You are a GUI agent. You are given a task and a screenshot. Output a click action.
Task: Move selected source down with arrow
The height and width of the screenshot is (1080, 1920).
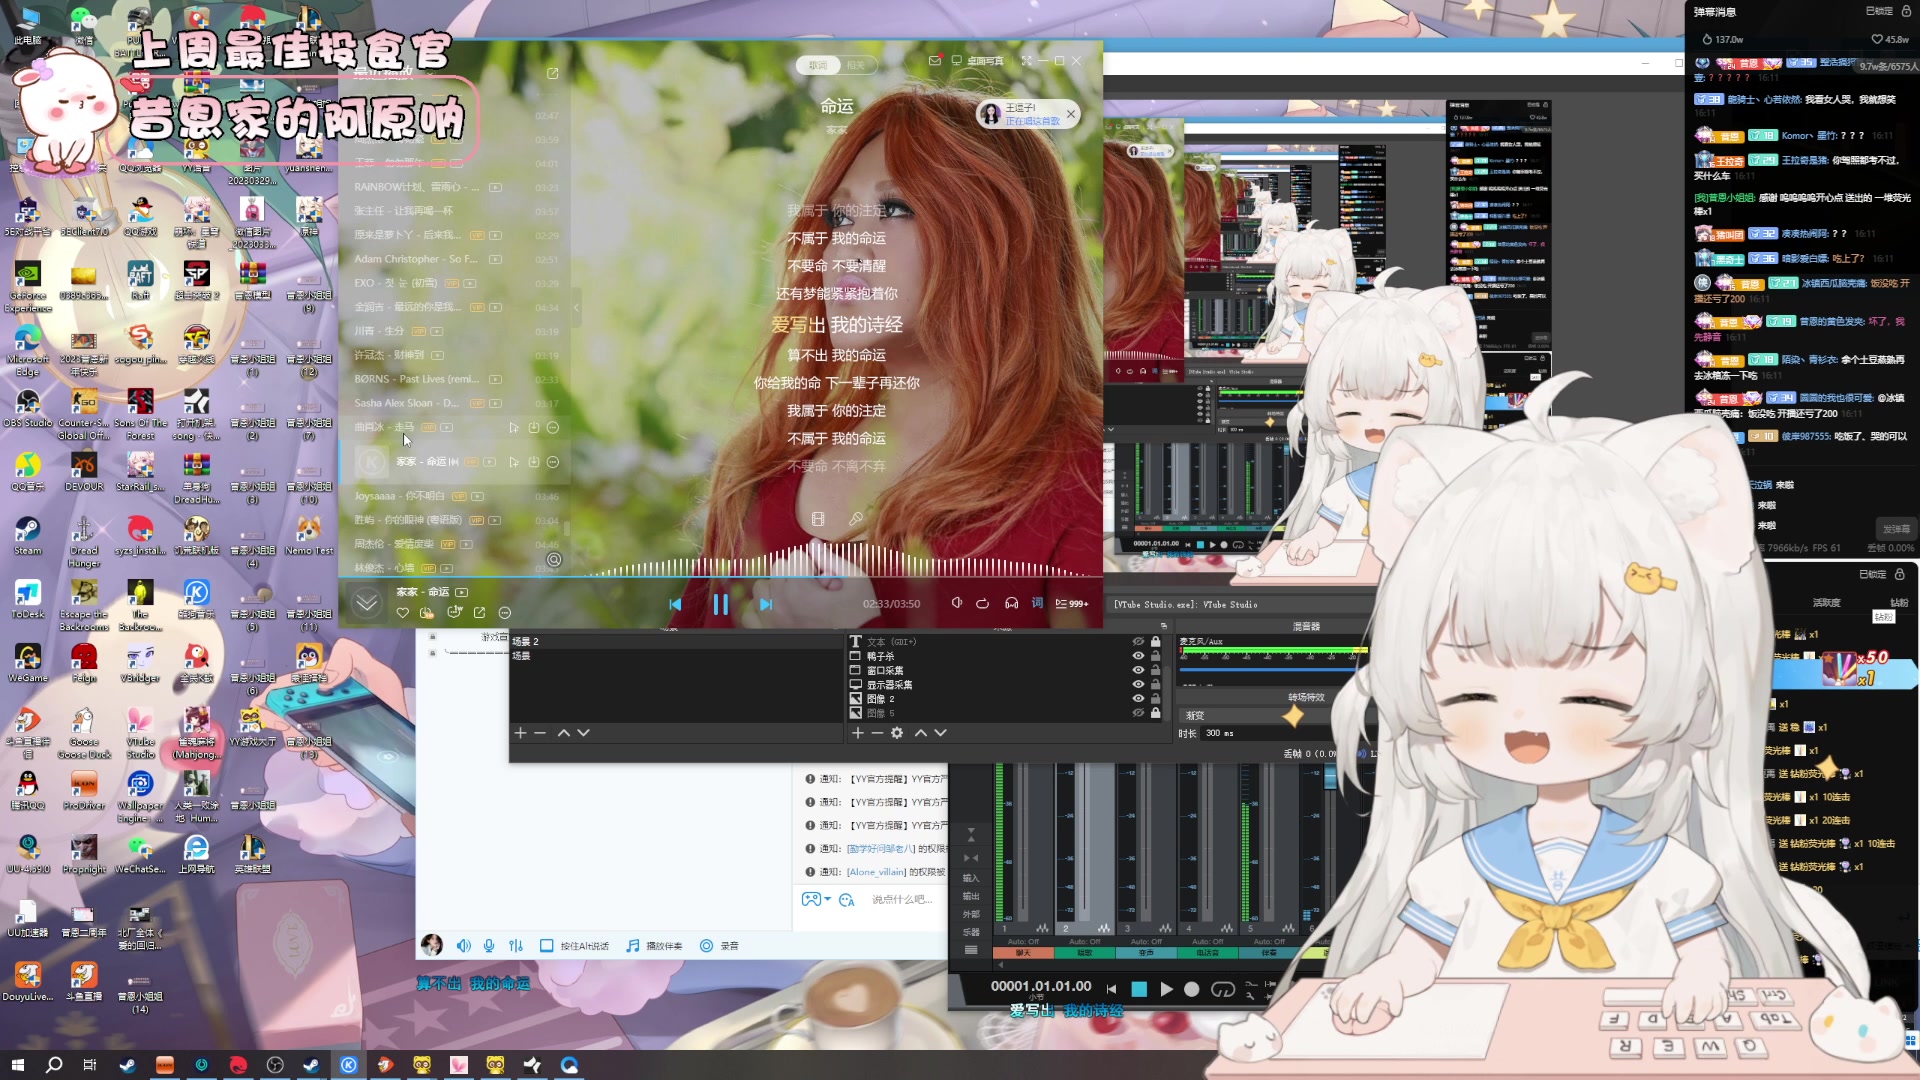point(940,733)
